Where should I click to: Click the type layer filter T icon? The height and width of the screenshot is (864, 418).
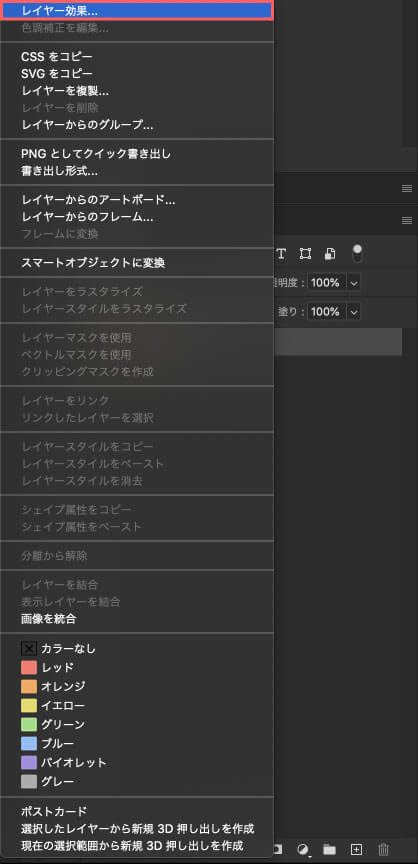click(281, 253)
